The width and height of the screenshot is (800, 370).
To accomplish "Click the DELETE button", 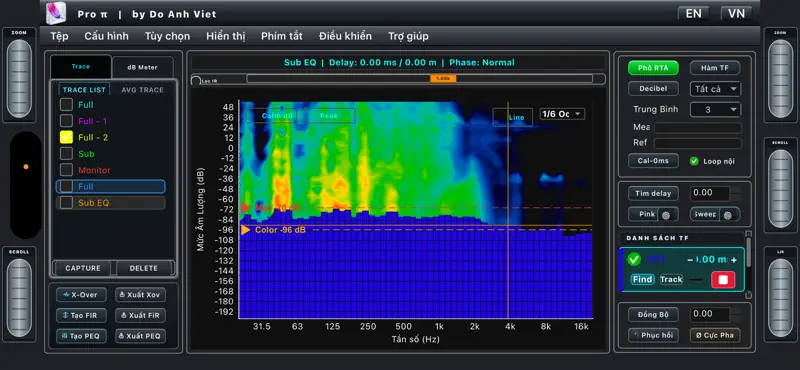I will pyautogui.click(x=144, y=268).
